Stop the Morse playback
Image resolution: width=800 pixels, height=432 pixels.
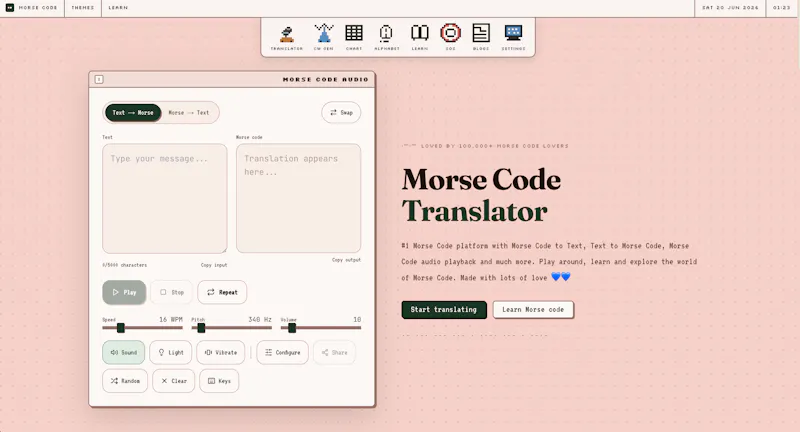click(171, 292)
